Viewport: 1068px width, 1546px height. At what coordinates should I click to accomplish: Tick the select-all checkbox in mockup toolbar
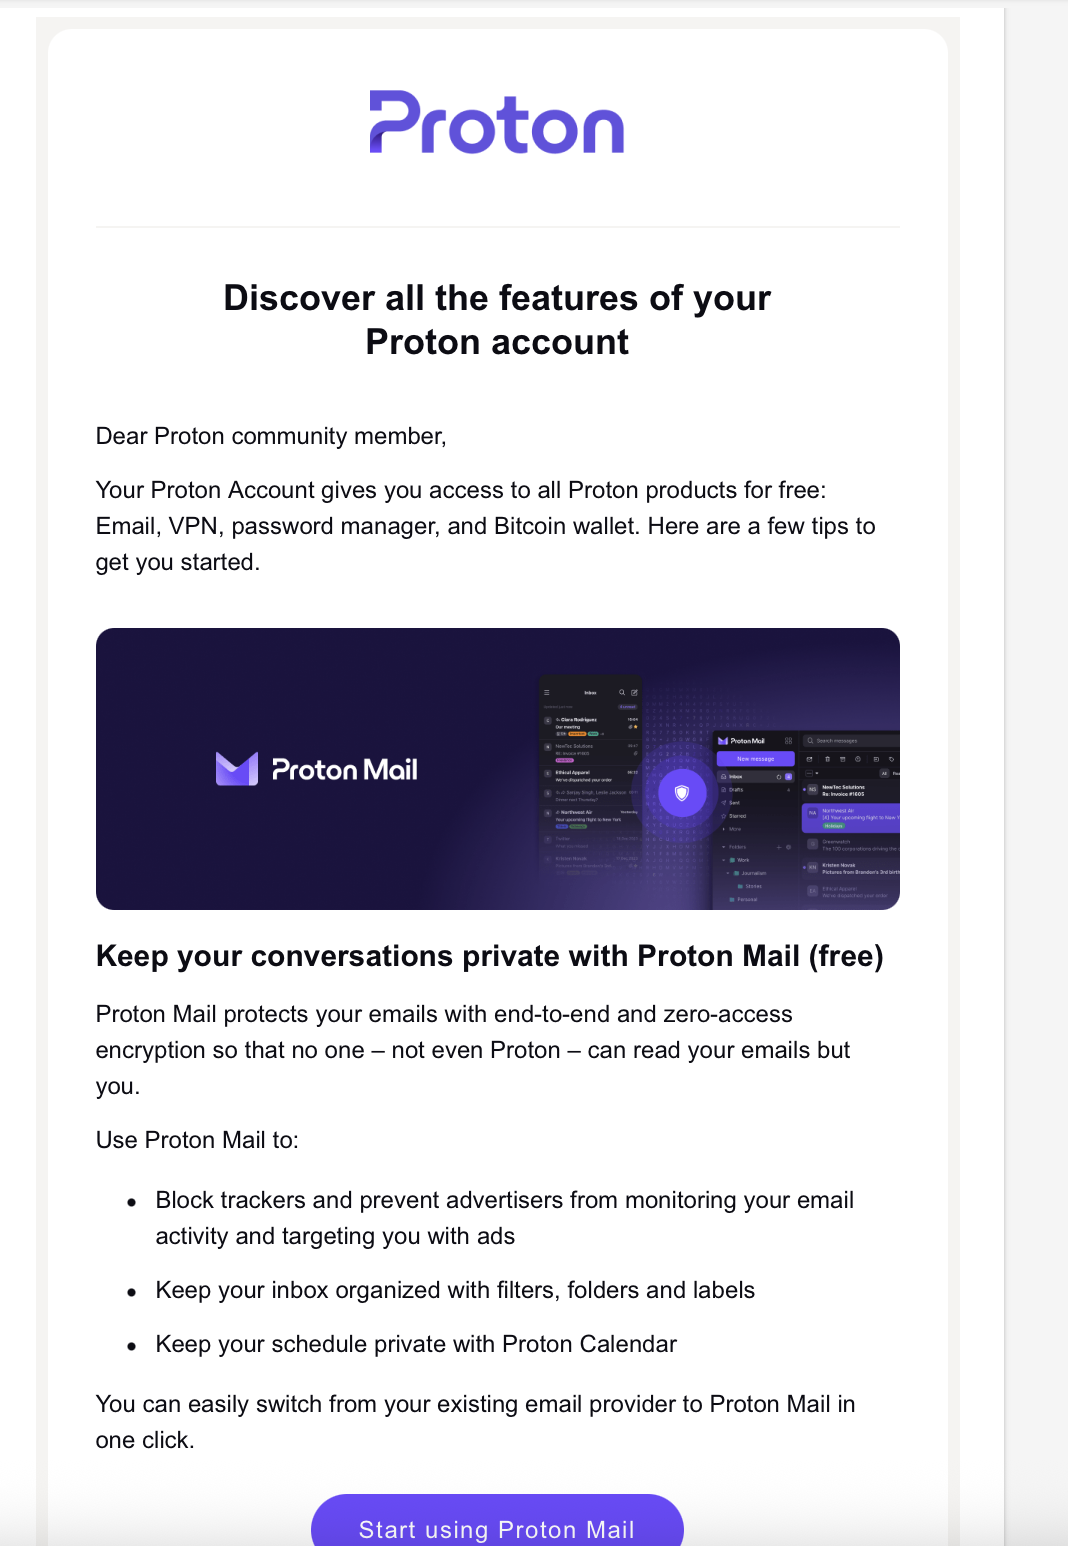809,773
